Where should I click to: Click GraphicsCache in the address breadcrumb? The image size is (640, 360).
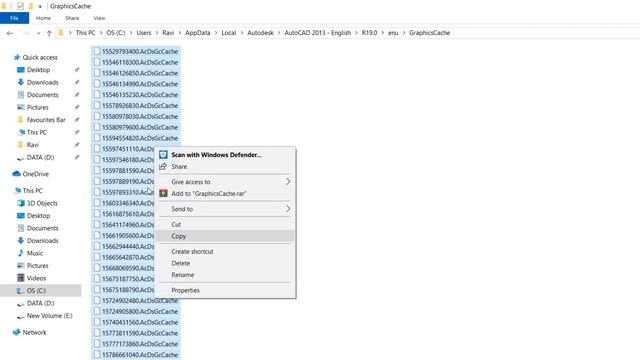(x=429, y=33)
